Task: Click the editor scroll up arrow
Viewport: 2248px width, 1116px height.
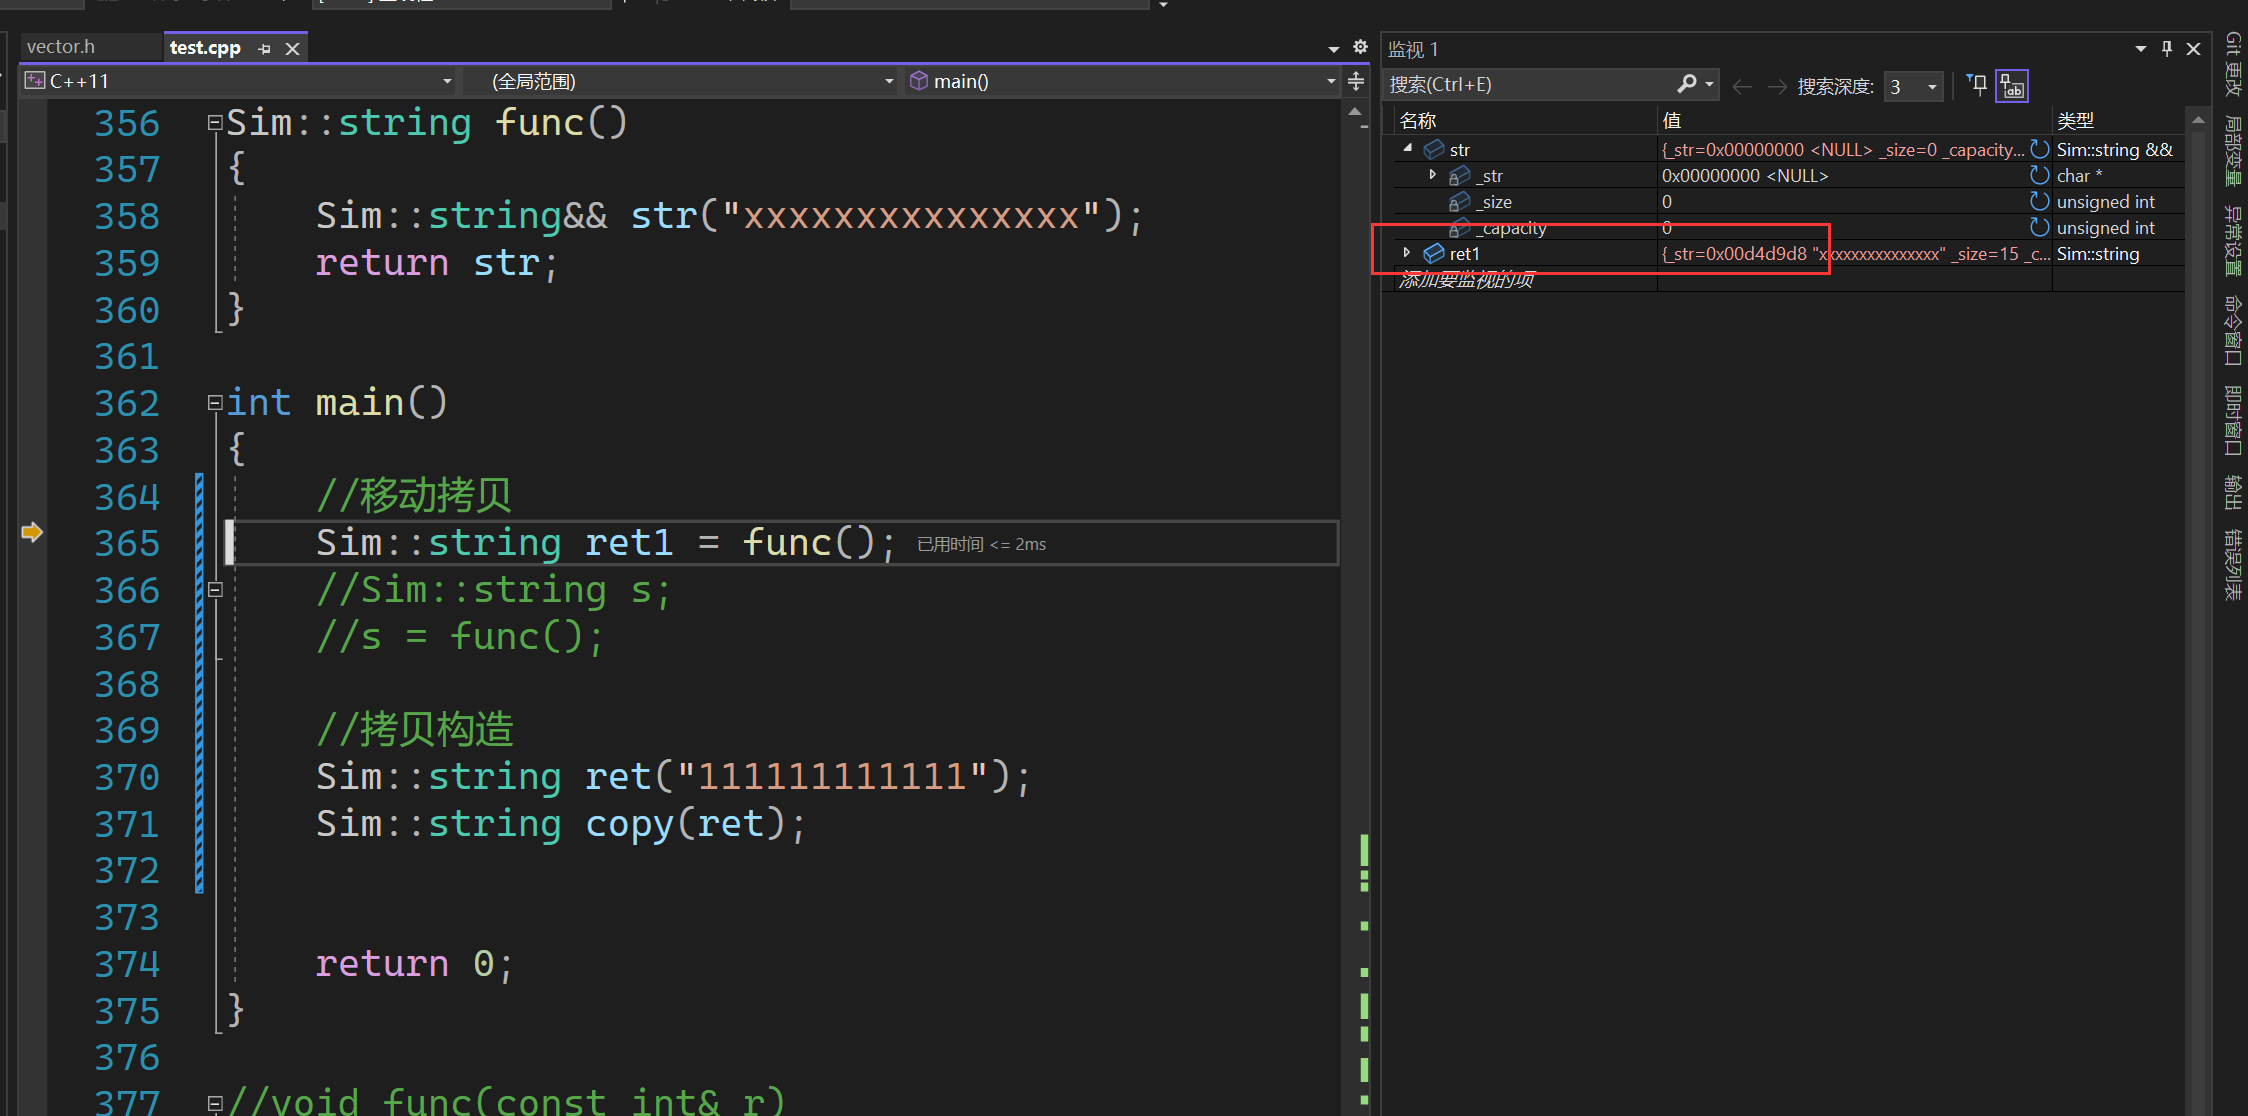Action: pos(1356,112)
